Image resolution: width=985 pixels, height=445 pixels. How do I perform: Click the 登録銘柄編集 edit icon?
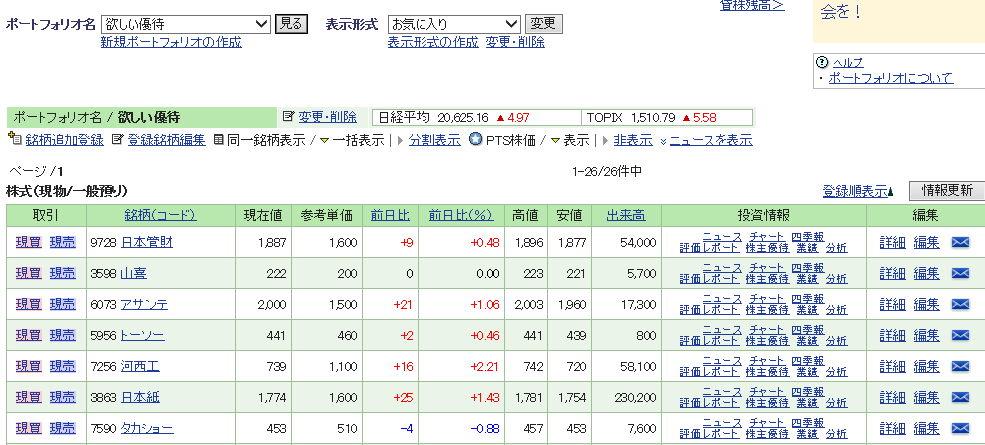tap(117, 140)
